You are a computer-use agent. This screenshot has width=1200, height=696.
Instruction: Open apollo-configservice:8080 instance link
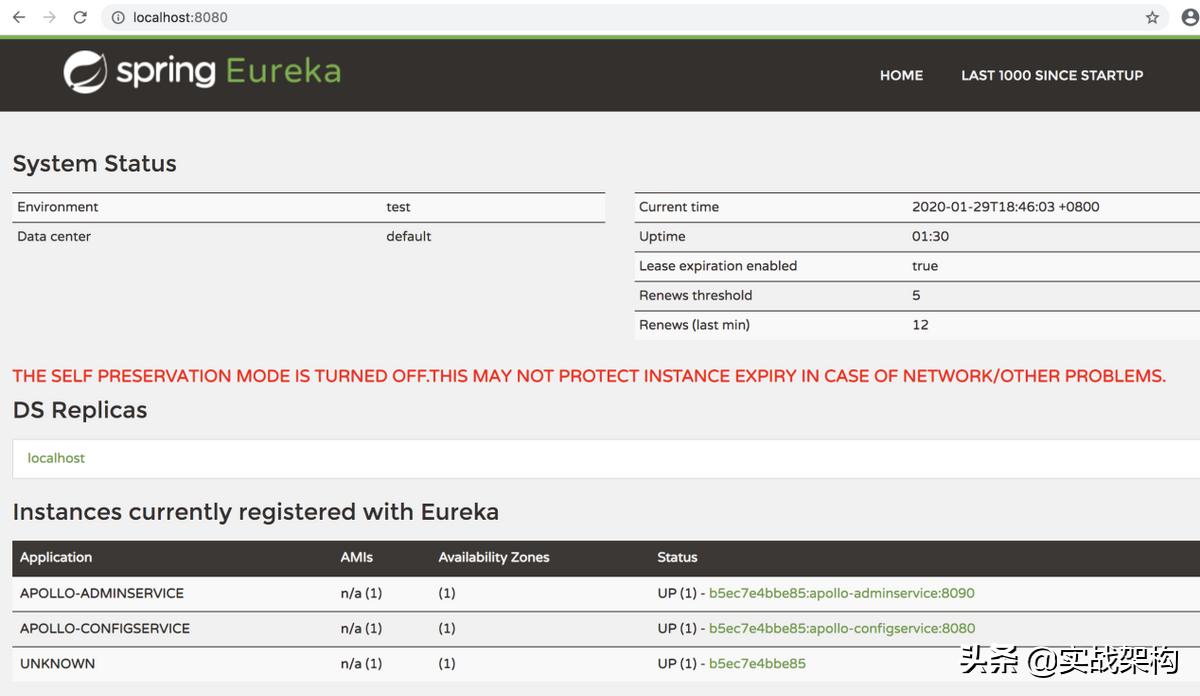click(x=842, y=628)
